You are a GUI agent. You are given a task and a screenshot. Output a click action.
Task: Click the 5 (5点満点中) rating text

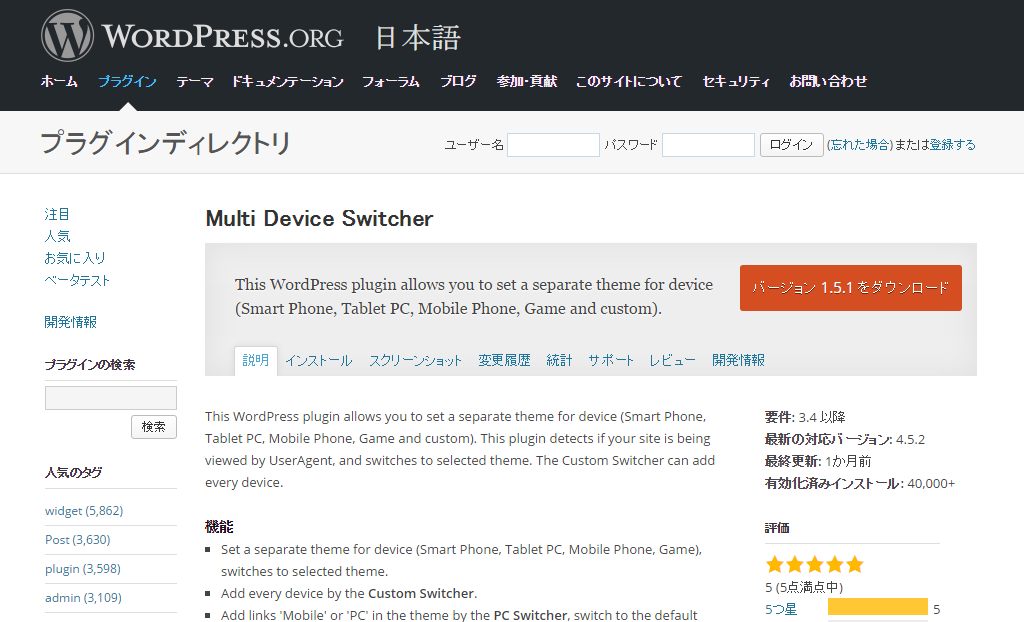click(x=804, y=587)
